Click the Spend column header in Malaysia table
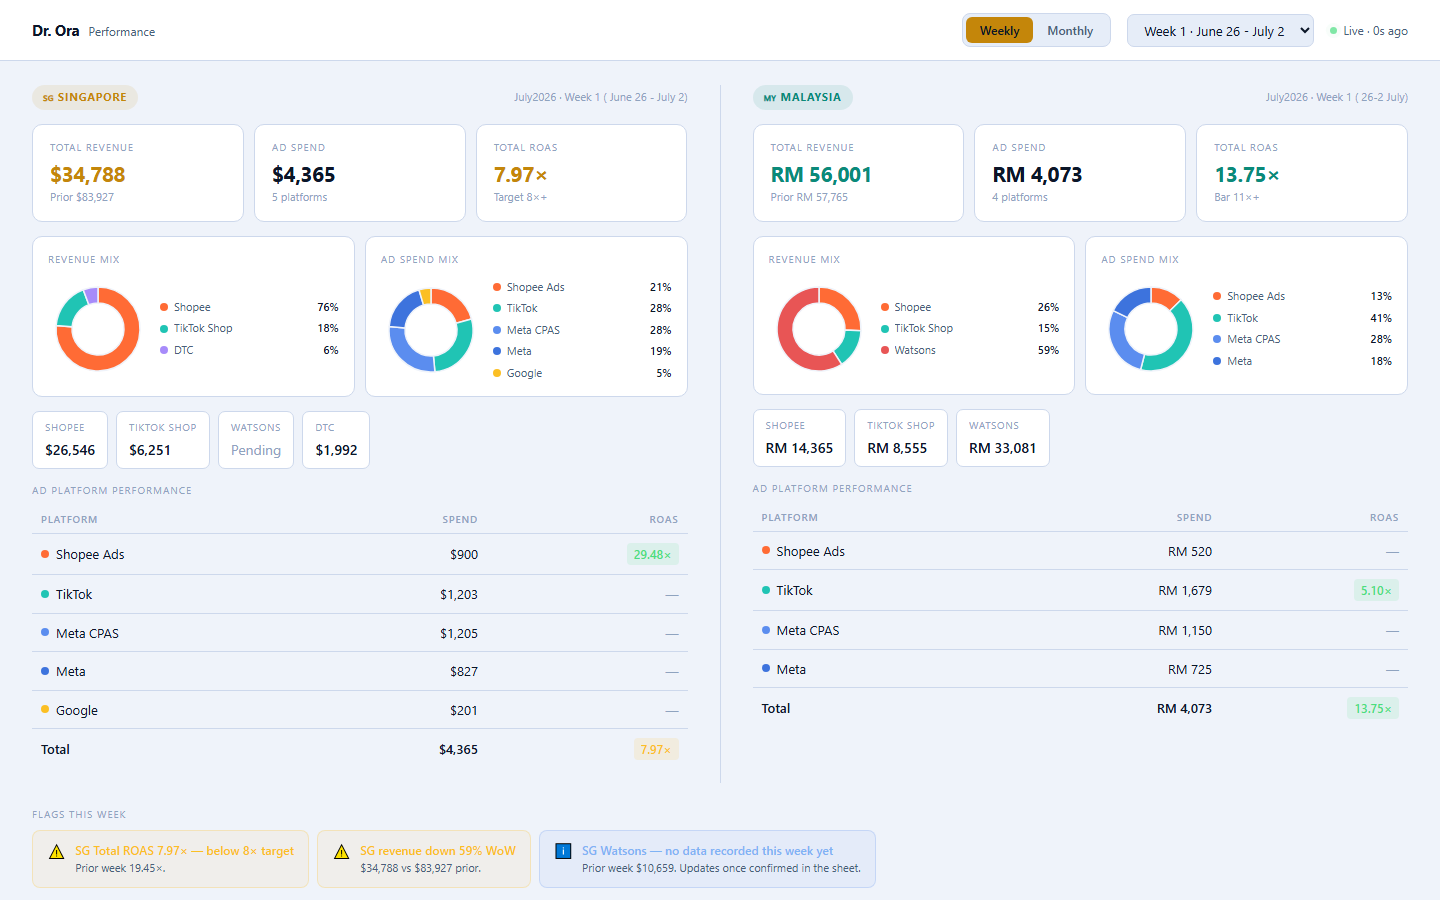The image size is (1440, 900). [1194, 518]
